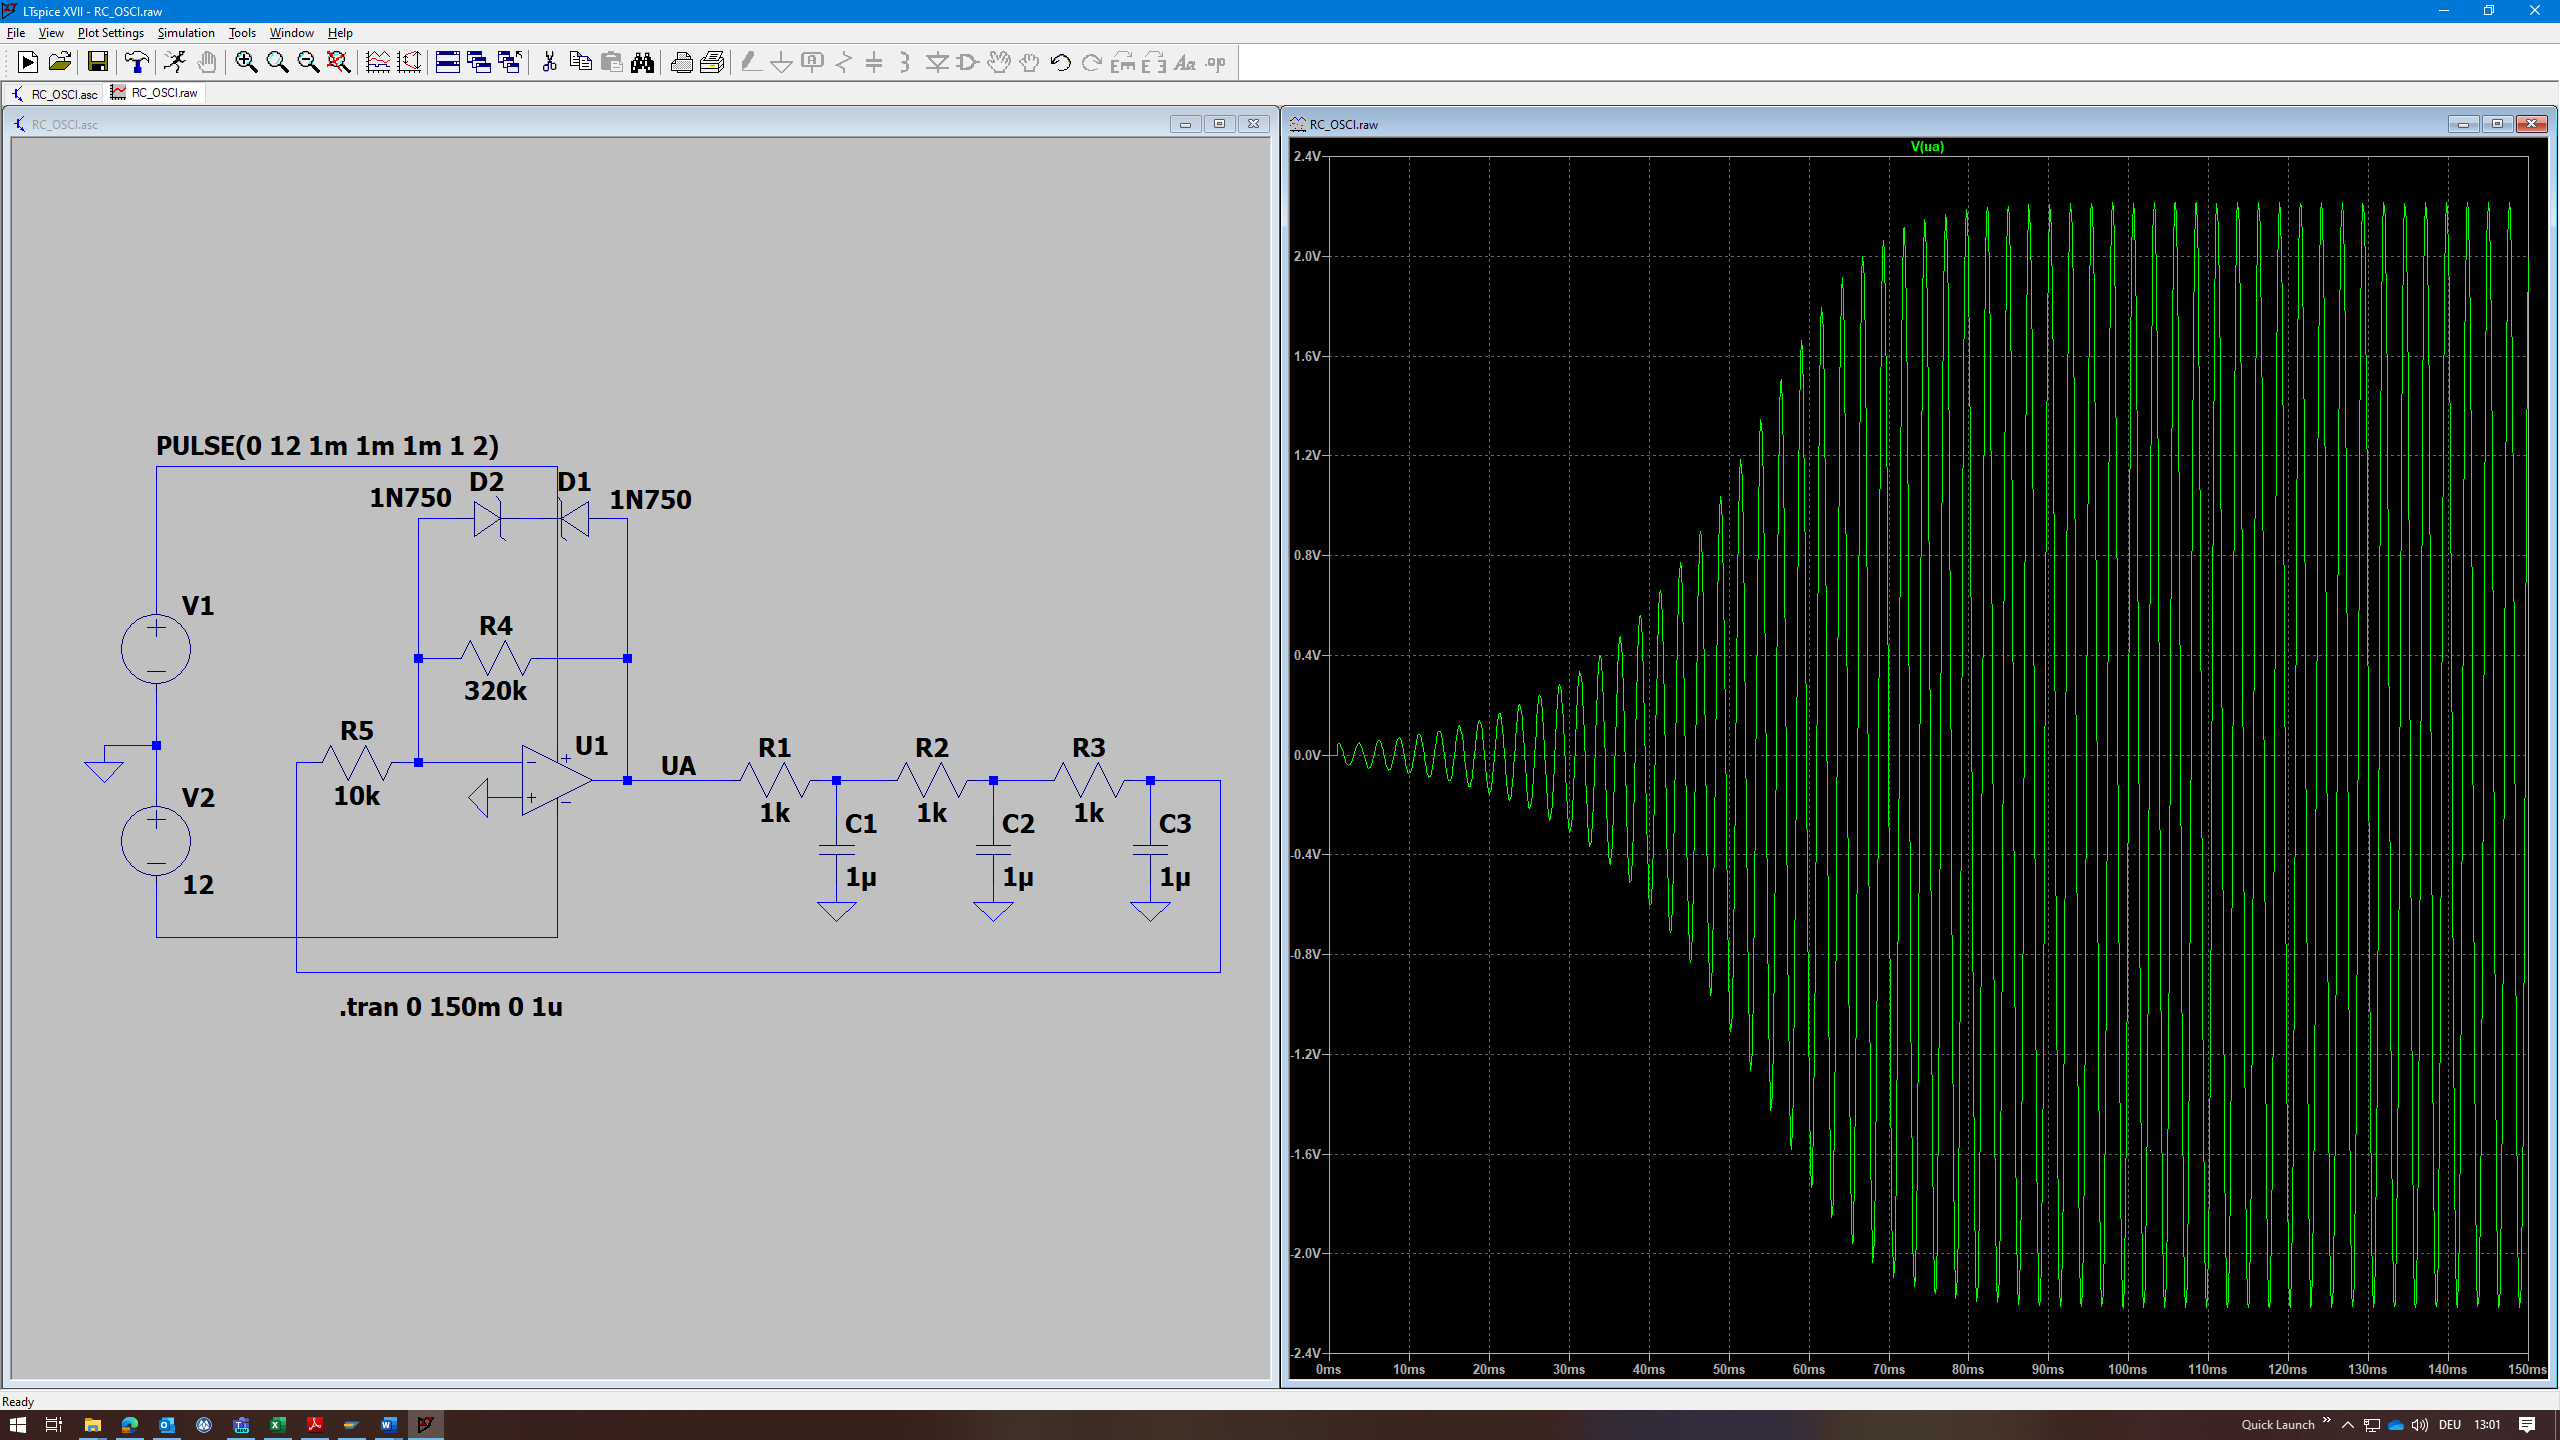Maximize the RC_OSCI.asc schematic window
The width and height of the screenshot is (2560, 1440).
[x=1219, y=124]
